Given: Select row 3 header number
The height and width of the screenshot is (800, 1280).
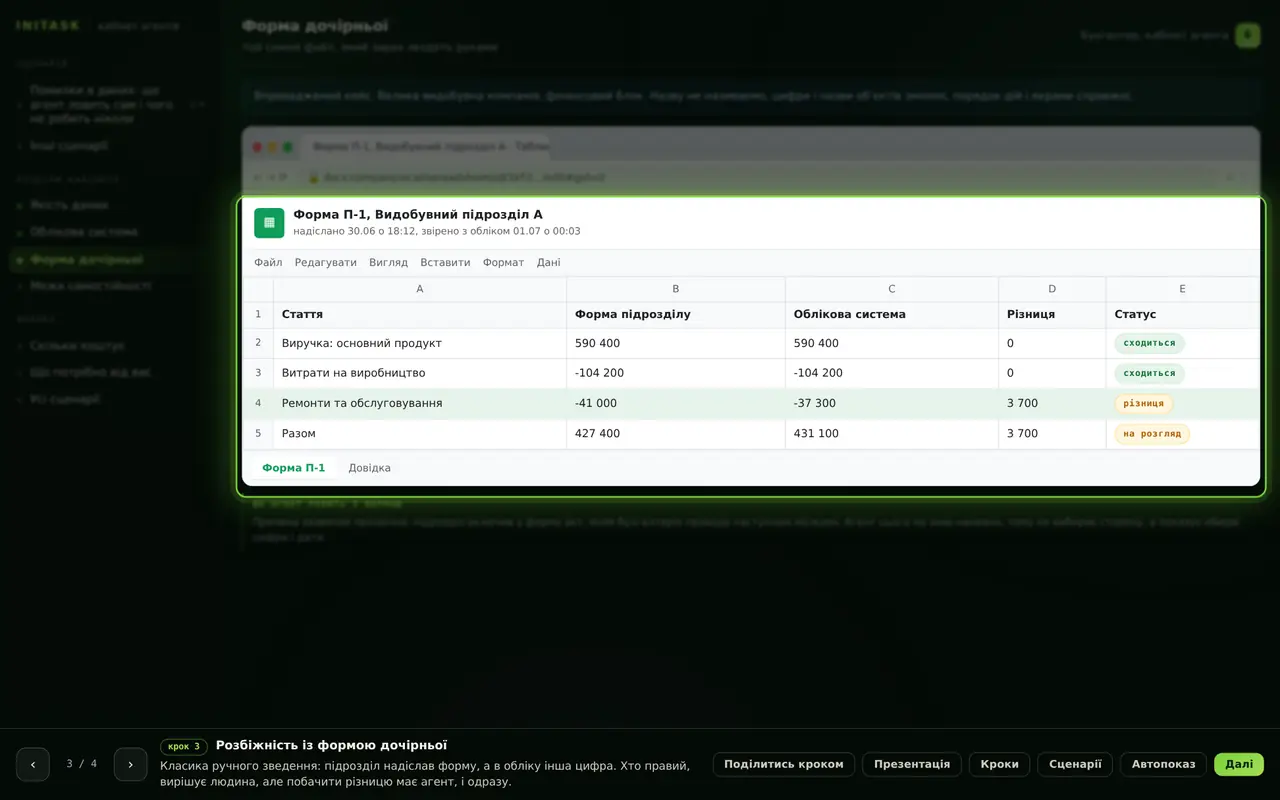Looking at the screenshot, I should [x=258, y=373].
